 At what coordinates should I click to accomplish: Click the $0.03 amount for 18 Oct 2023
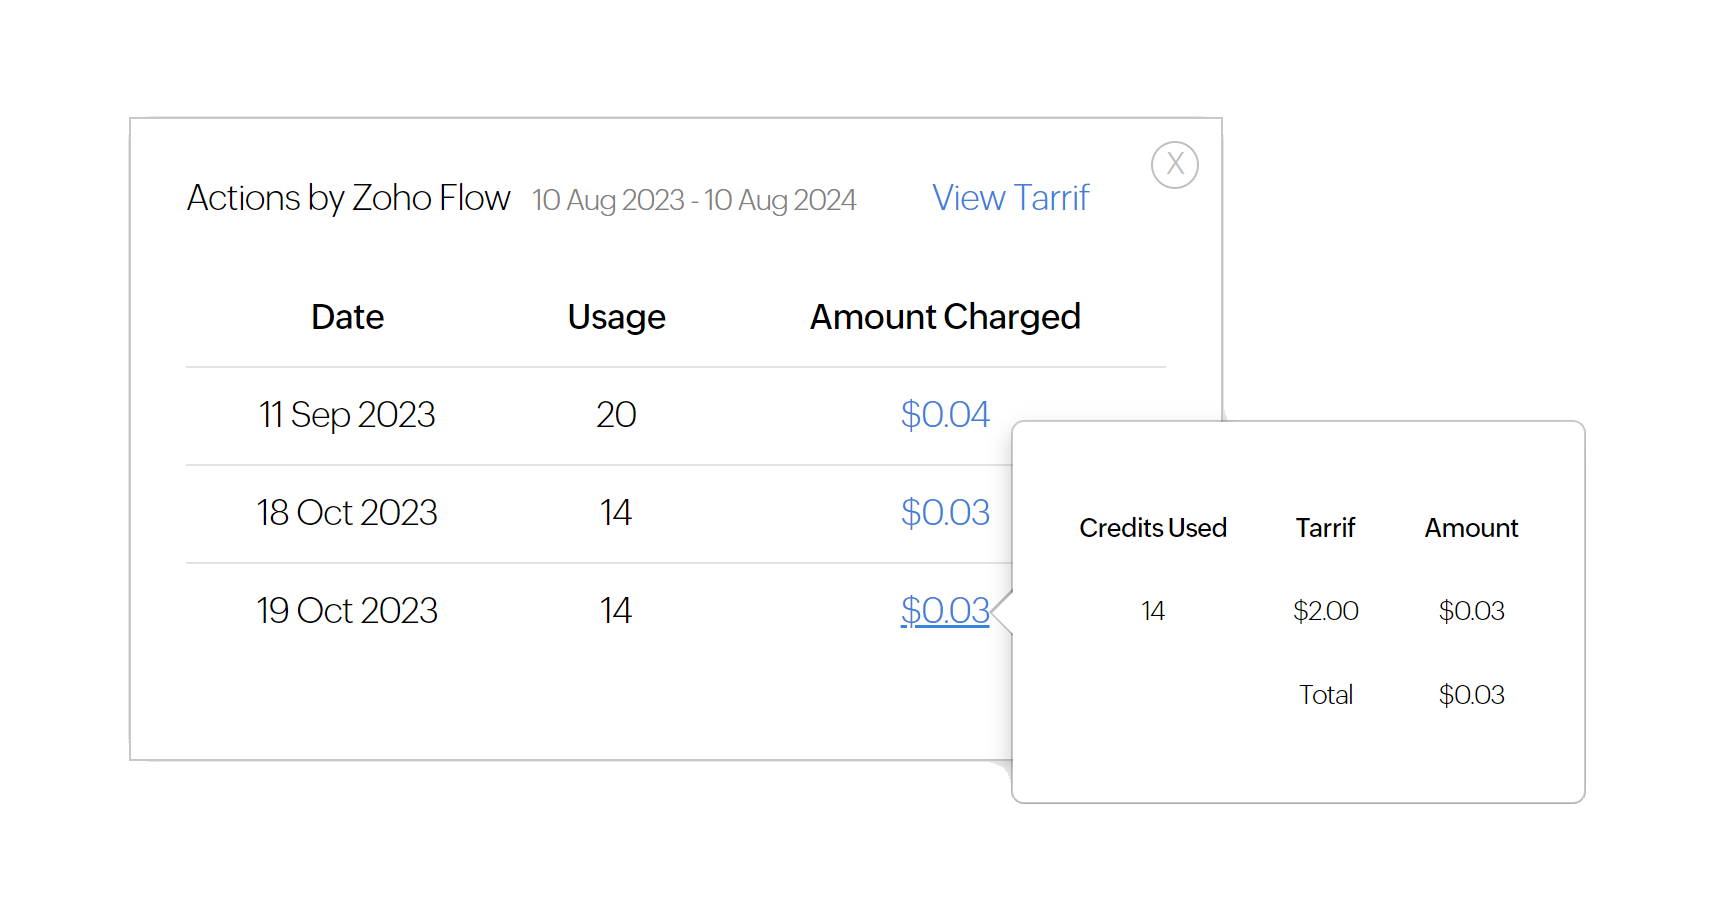tap(944, 513)
